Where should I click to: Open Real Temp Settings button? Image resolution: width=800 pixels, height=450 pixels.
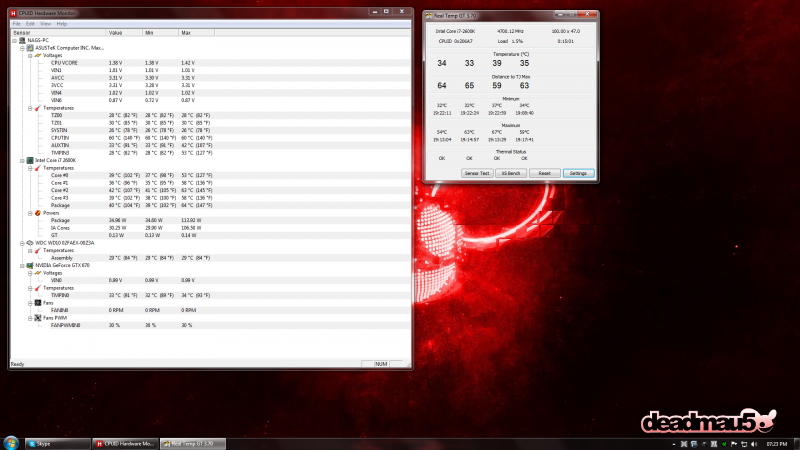point(579,173)
